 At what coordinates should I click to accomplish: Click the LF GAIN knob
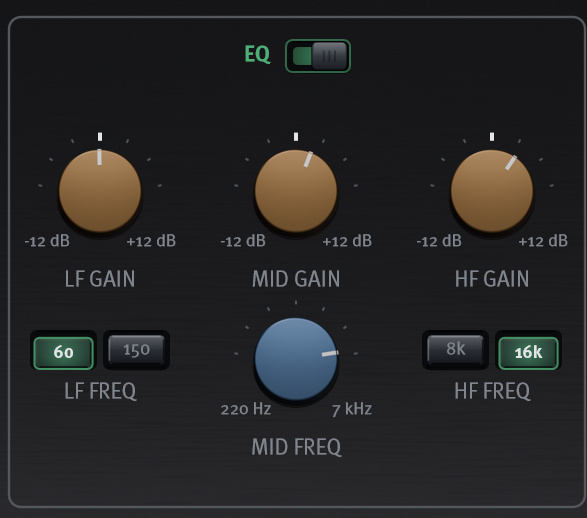pos(100,191)
